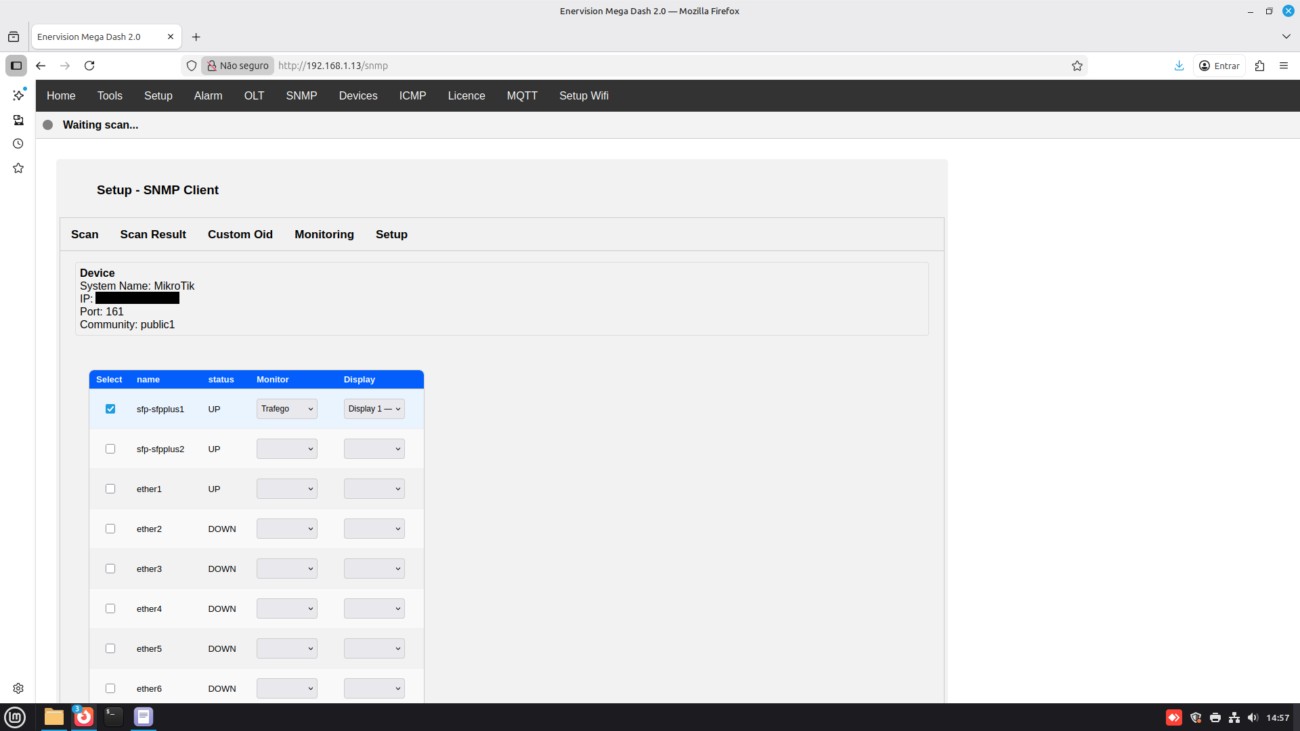
Task: Open the extensions puzzle icon
Action: (1259, 66)
